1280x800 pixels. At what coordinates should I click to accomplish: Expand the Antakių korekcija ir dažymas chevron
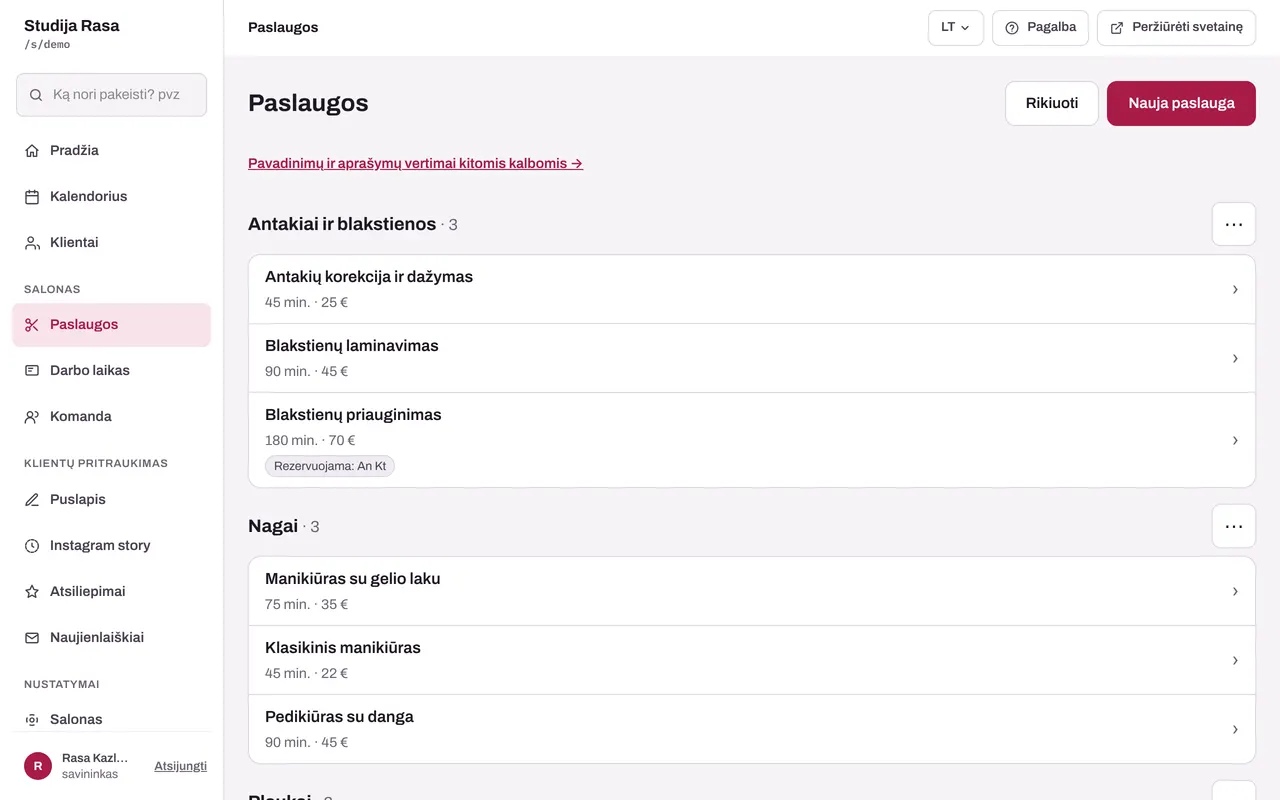click(x=1235, y=289)
